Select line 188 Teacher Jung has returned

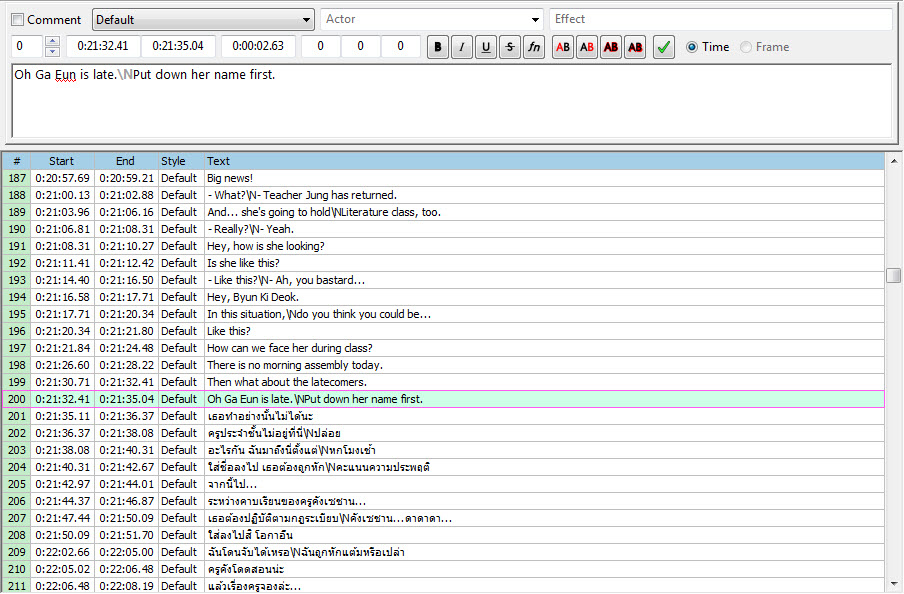[443, 195]
